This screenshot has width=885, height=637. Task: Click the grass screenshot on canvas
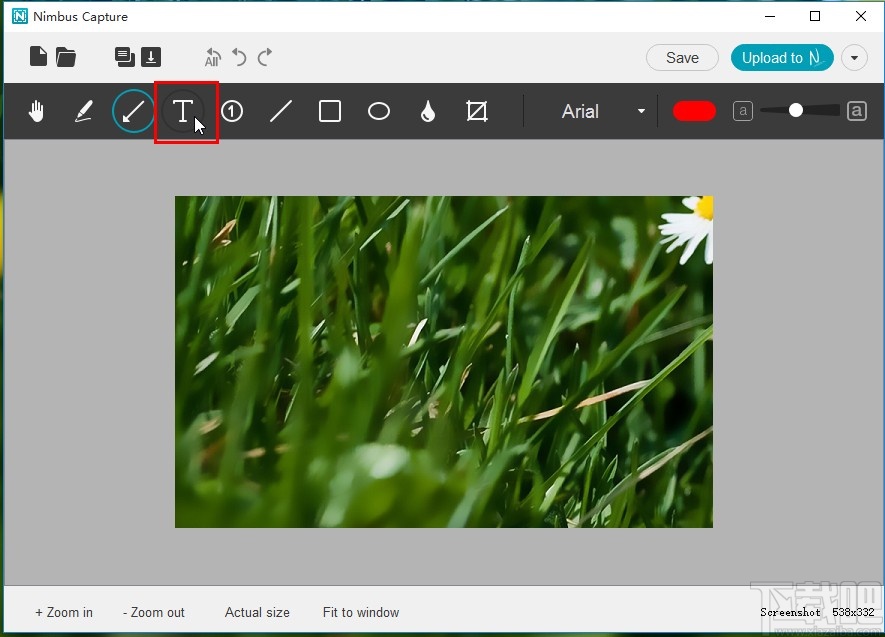point(444,362)
